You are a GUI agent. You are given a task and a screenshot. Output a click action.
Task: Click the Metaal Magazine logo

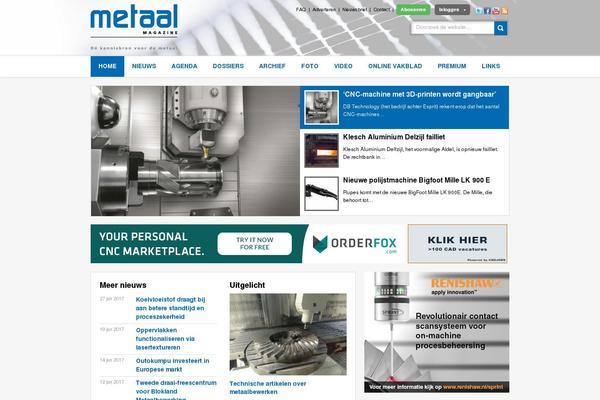[x=134, y=20]
